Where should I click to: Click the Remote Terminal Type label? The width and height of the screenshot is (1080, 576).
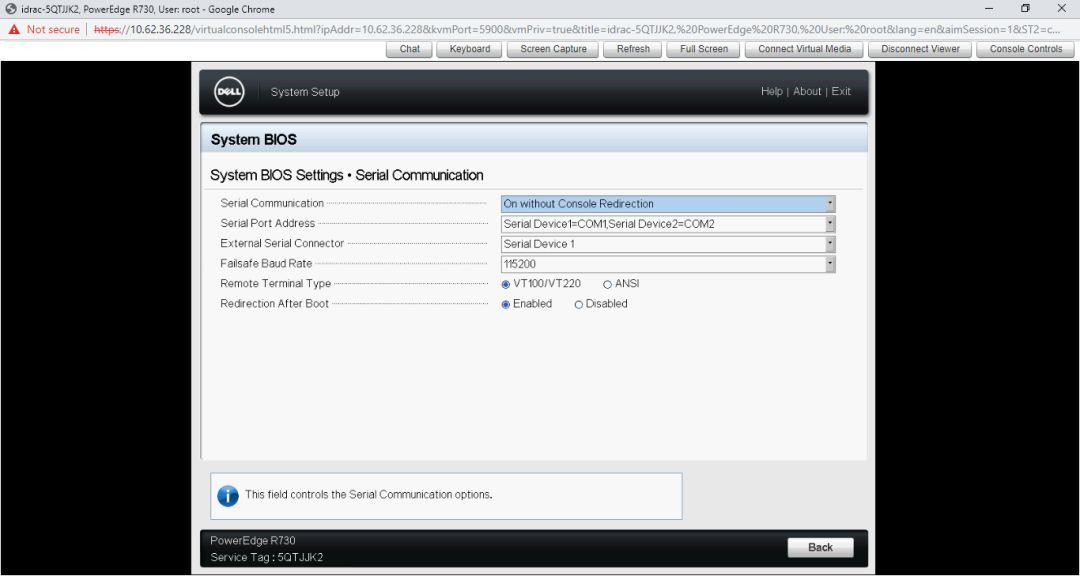[276, 283]
